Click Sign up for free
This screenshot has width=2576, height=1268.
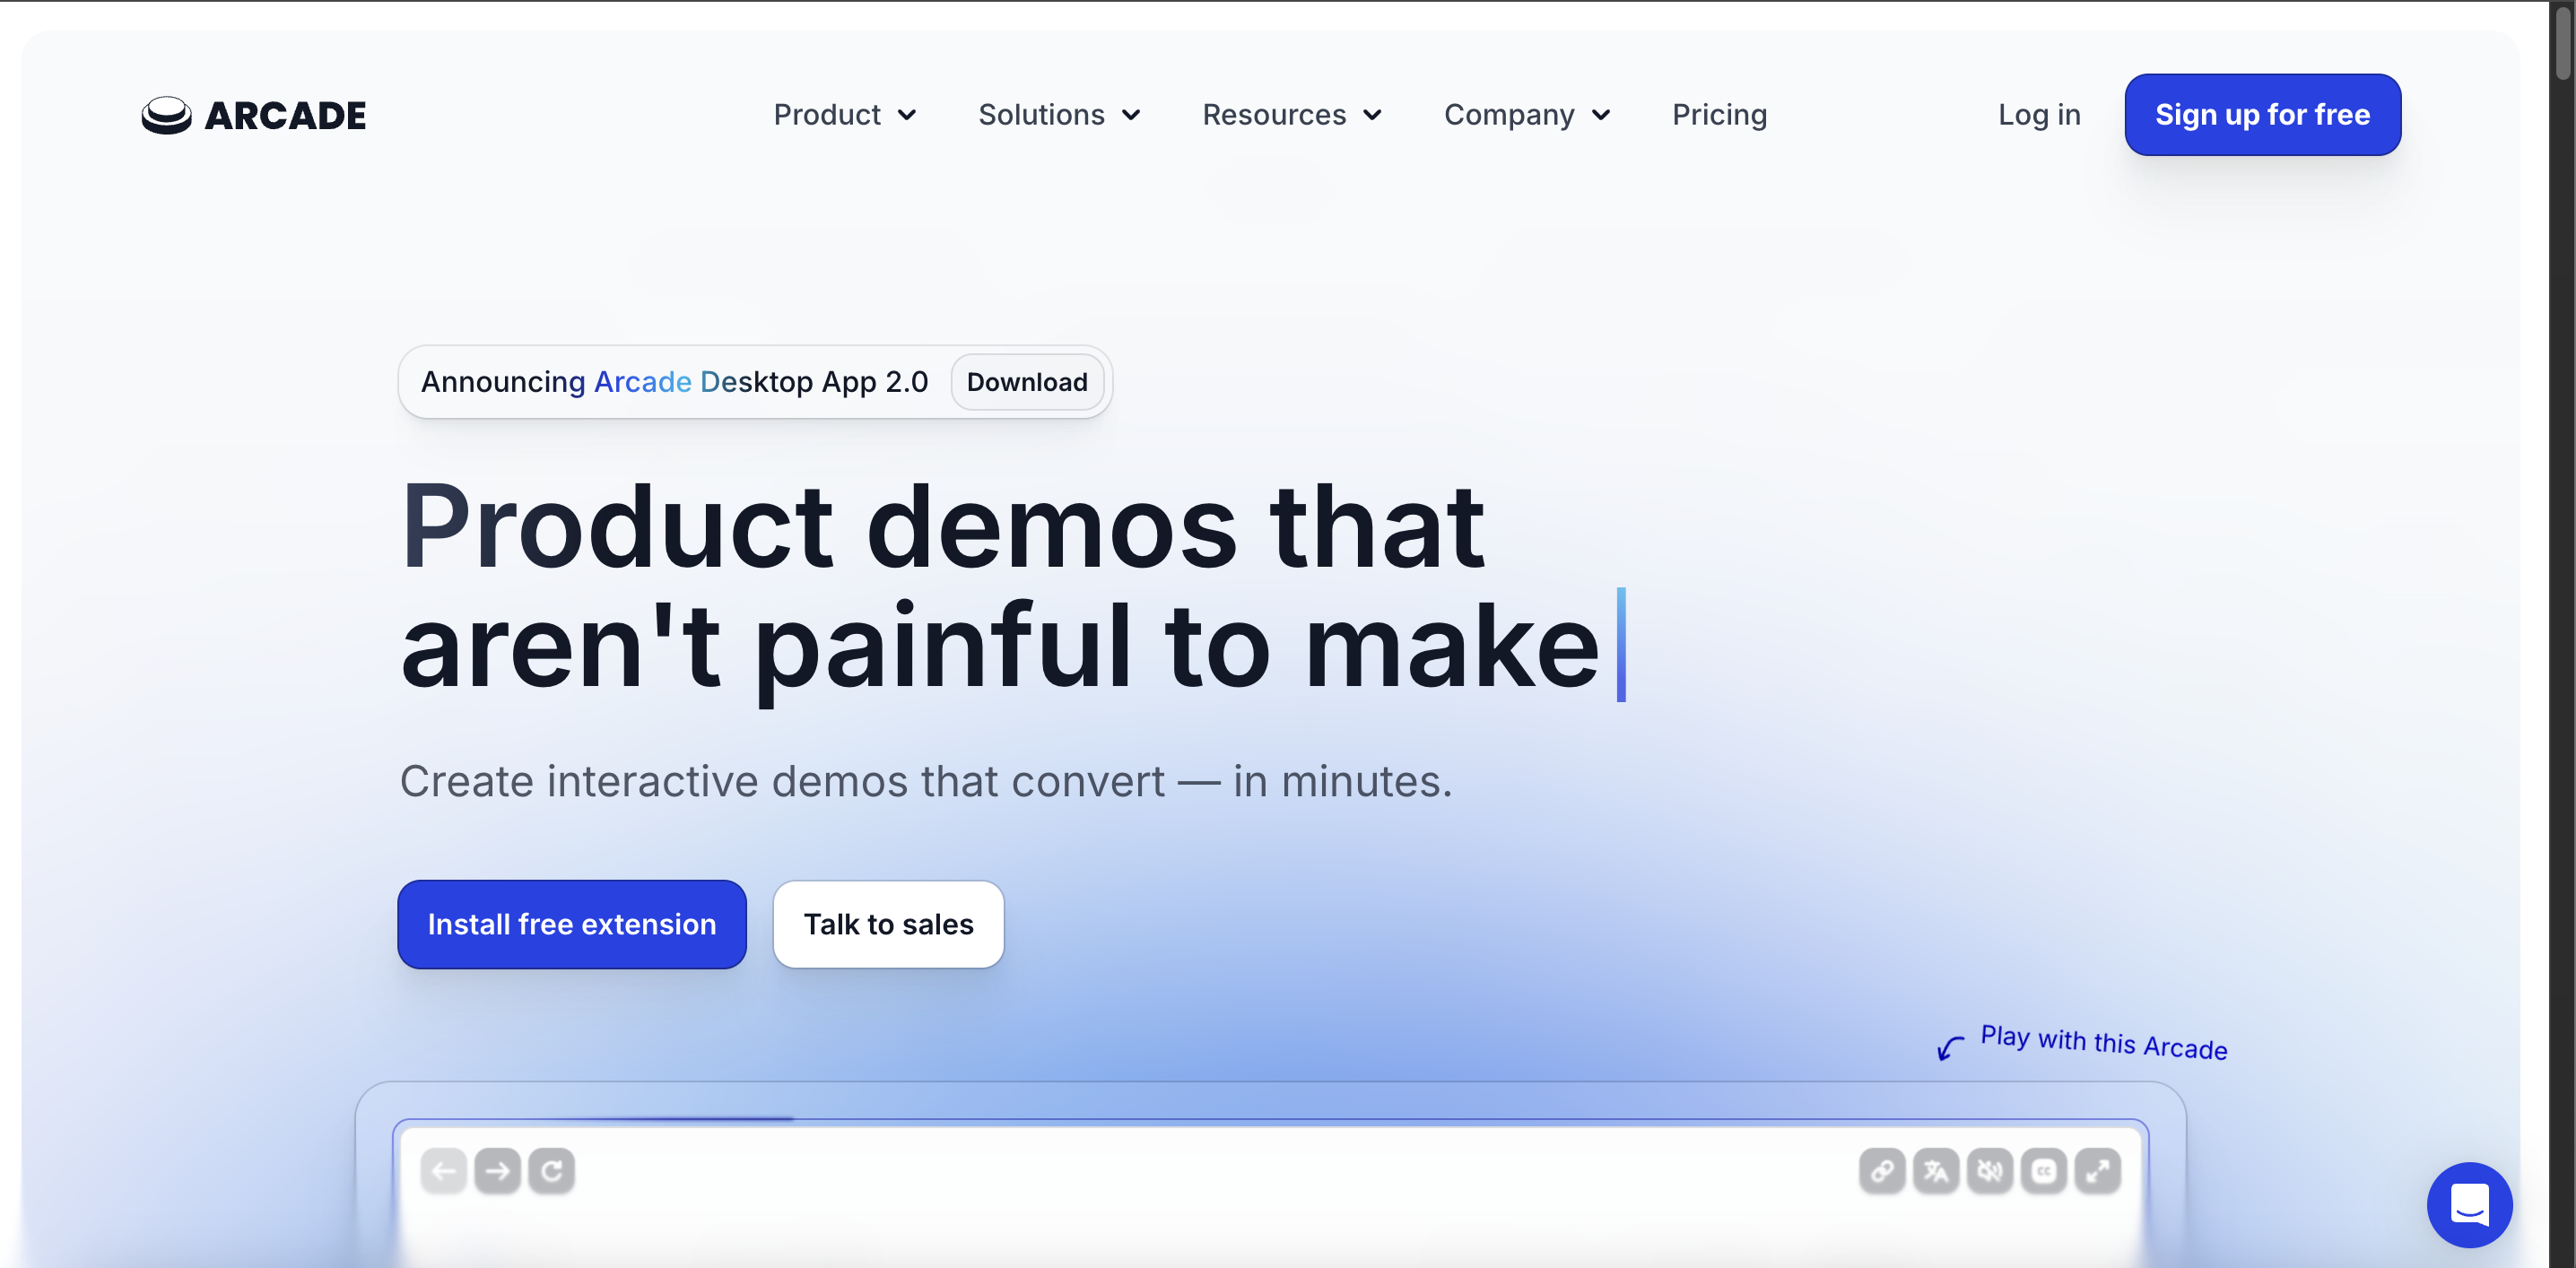(x=2262, y=115)
